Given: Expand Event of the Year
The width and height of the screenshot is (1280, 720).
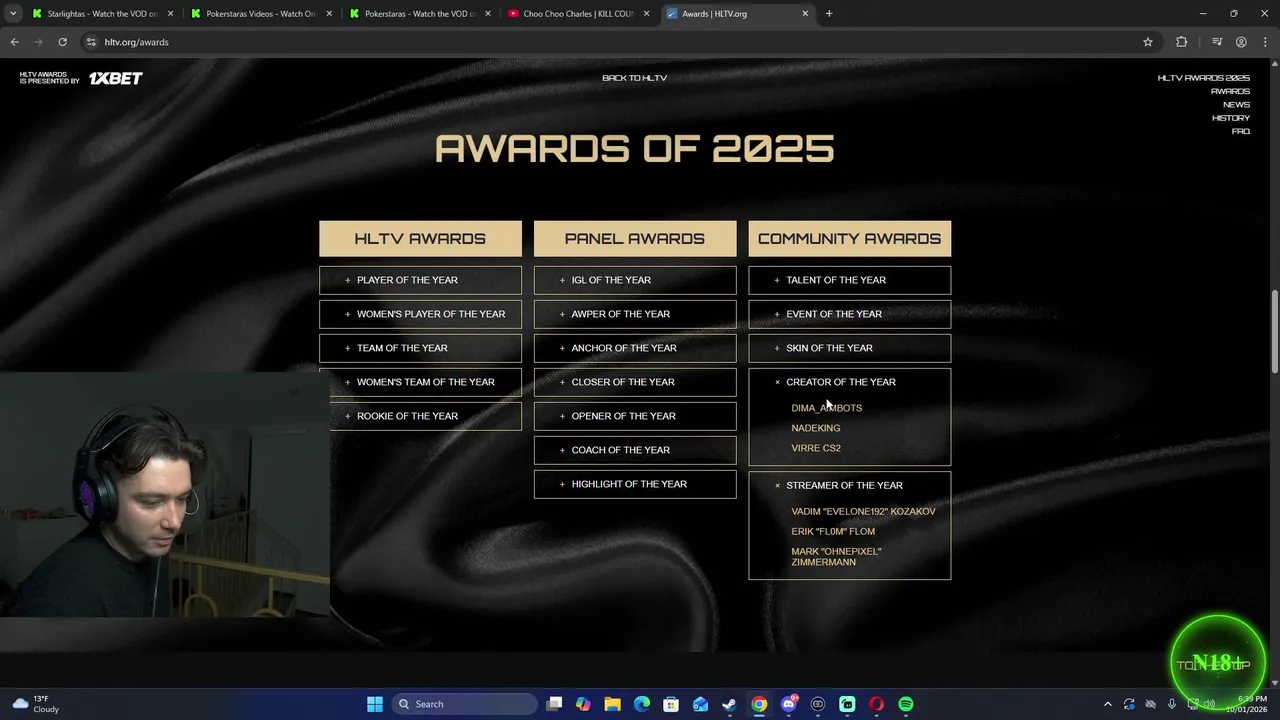Looking at the screenshot, I should (850, 314).
